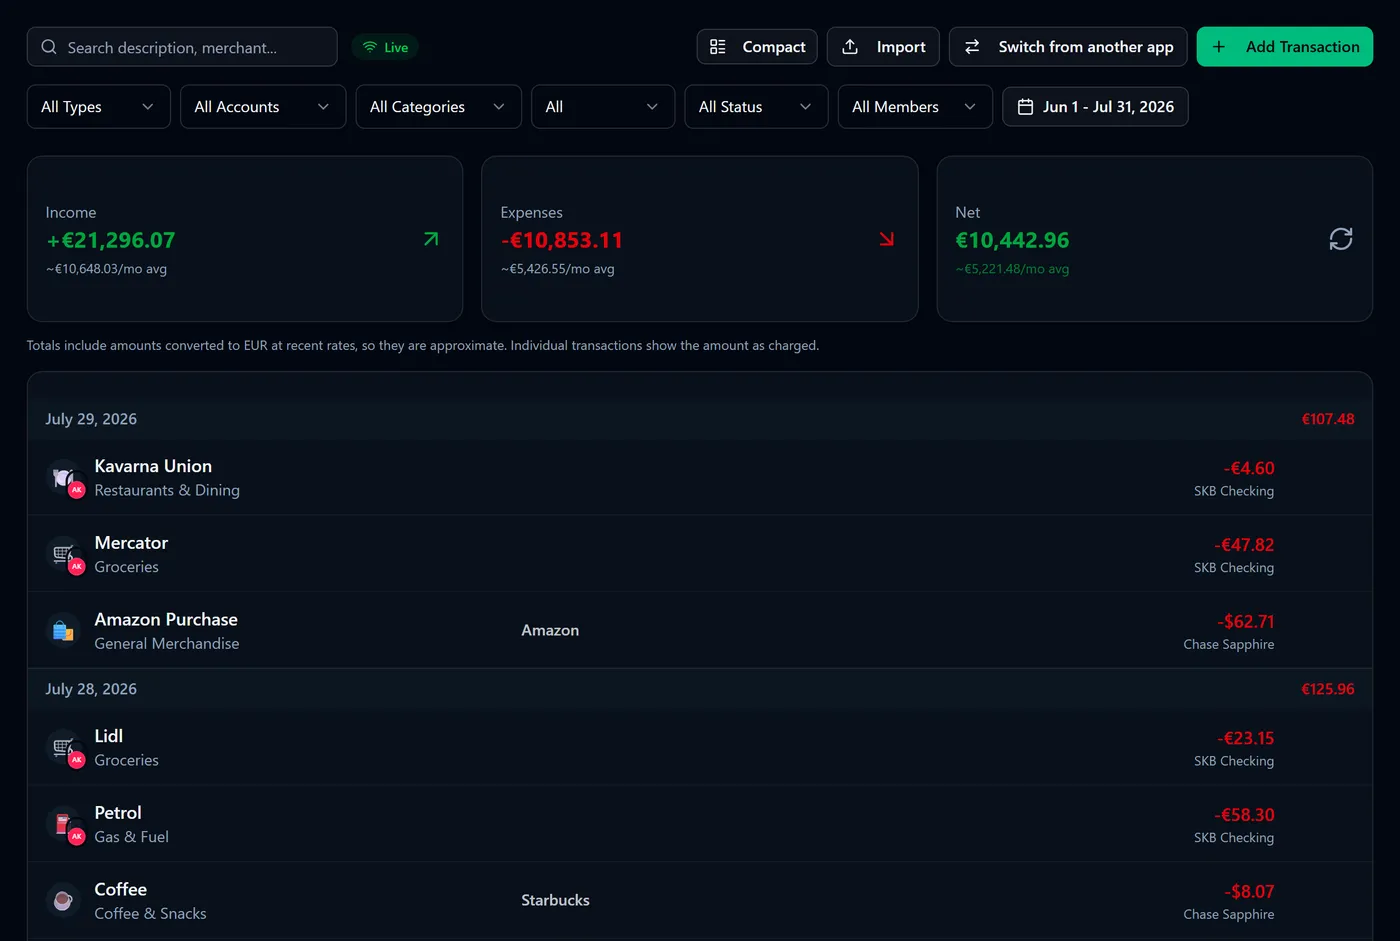Click the -€4.60 amount
Screen dimensions: 1400x941
click(x=1249, y=468)
